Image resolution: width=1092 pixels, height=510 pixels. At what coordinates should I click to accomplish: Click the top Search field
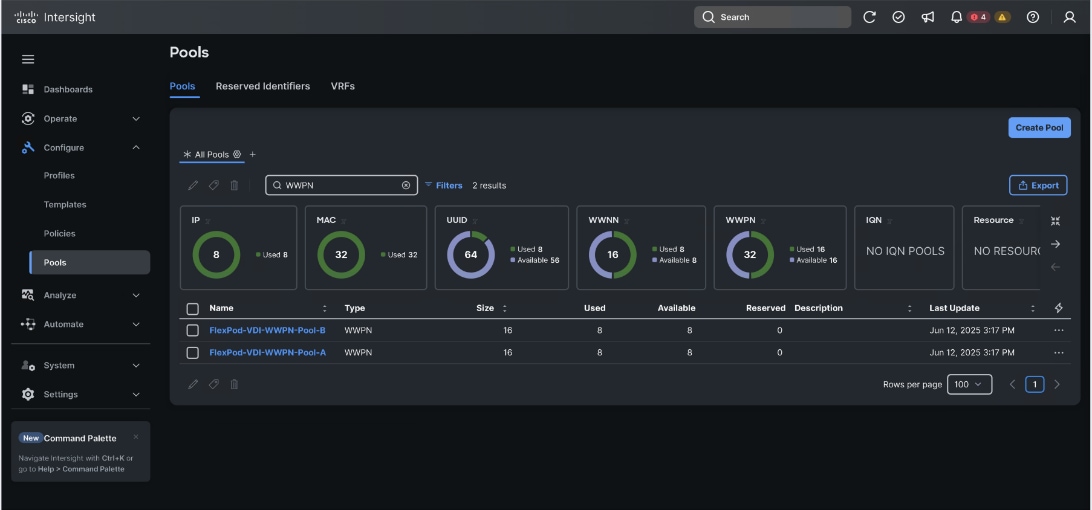pos(772,17)
